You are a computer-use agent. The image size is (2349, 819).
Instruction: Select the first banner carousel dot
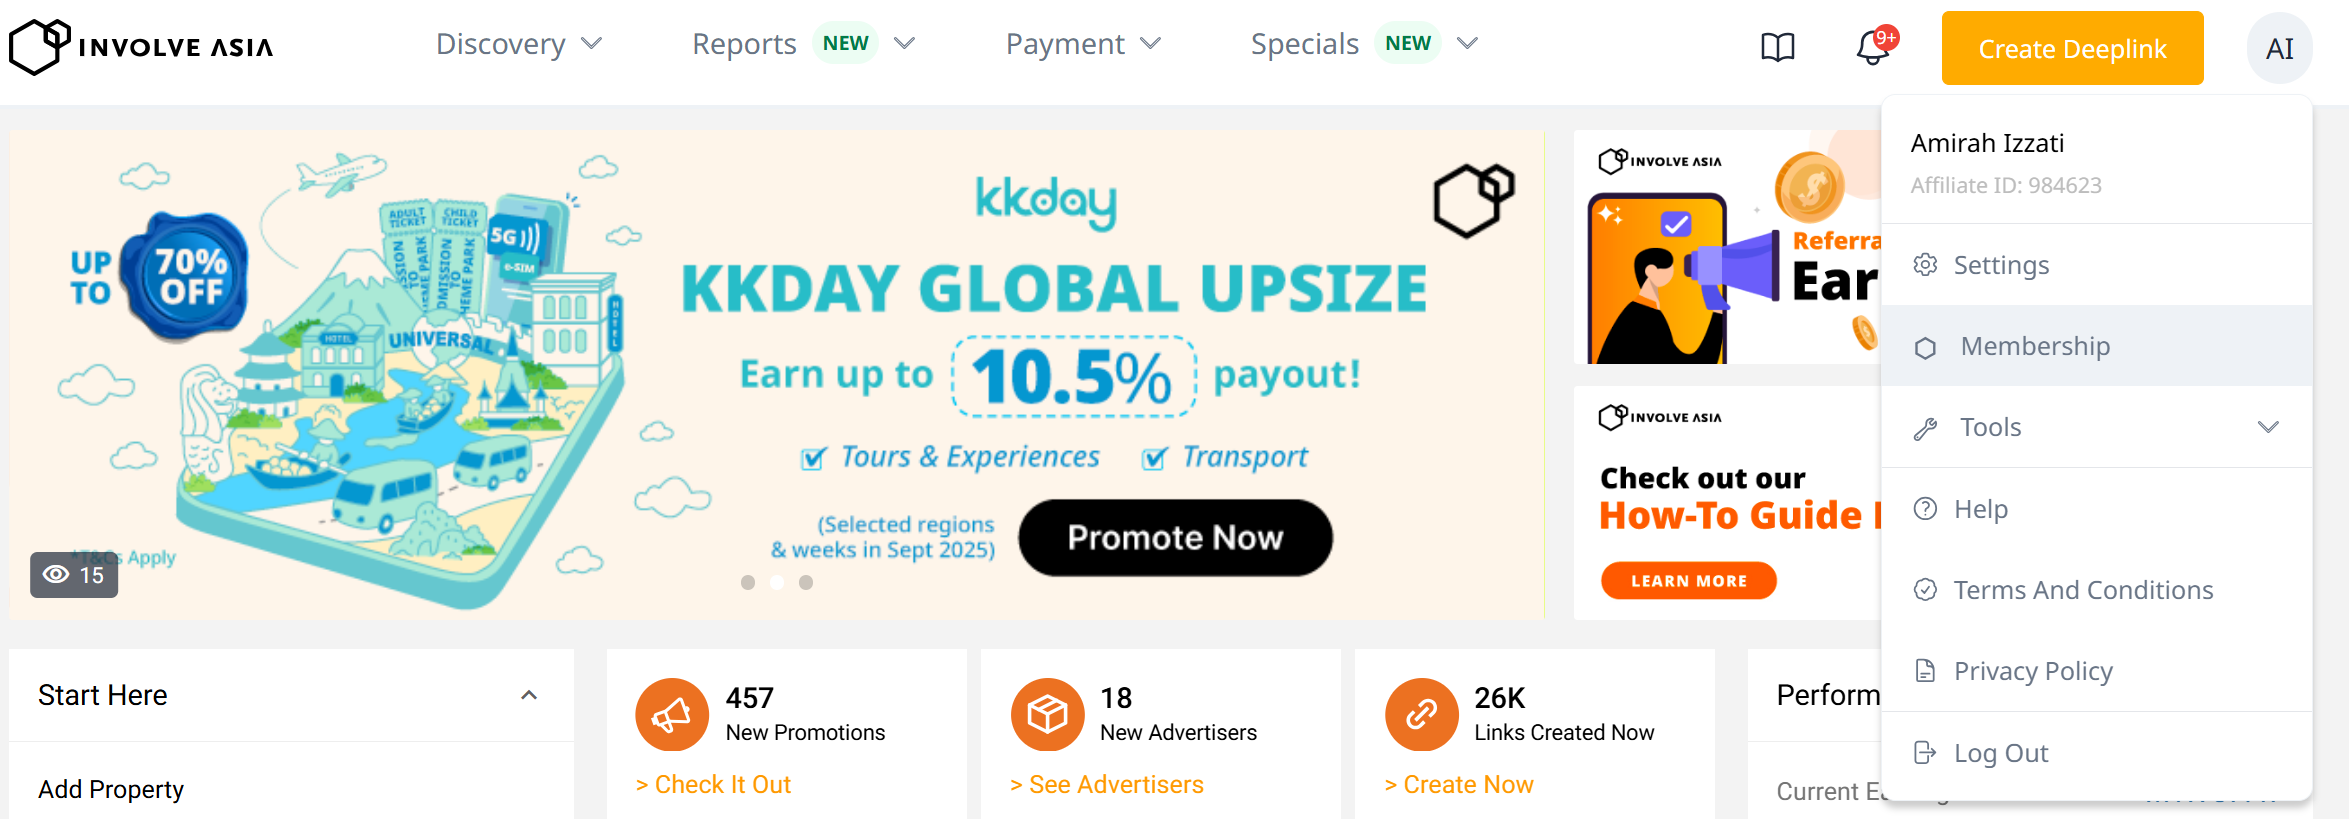pyautogui.click(x=748, y=582)
